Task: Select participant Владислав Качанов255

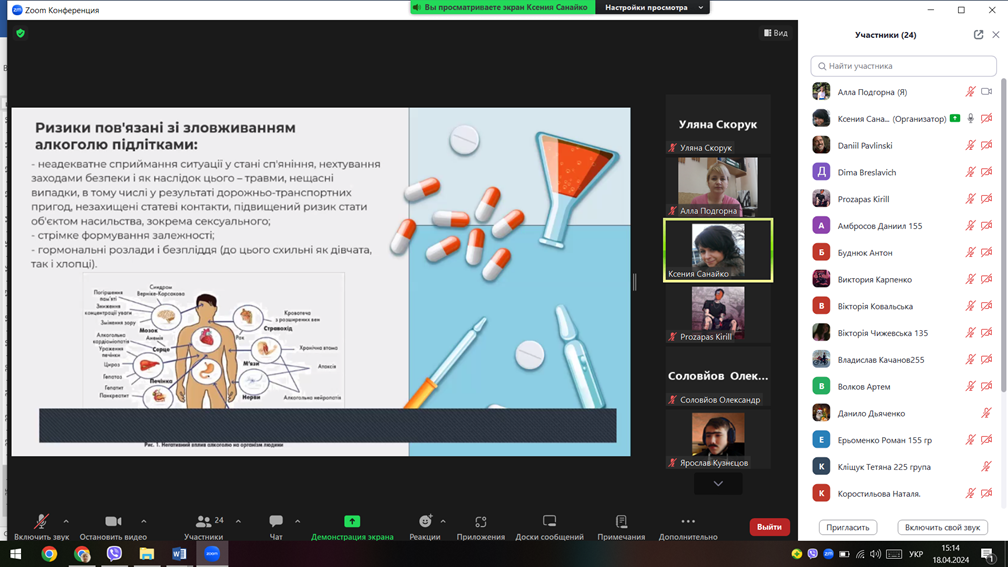Action: [x=903, y=360]
